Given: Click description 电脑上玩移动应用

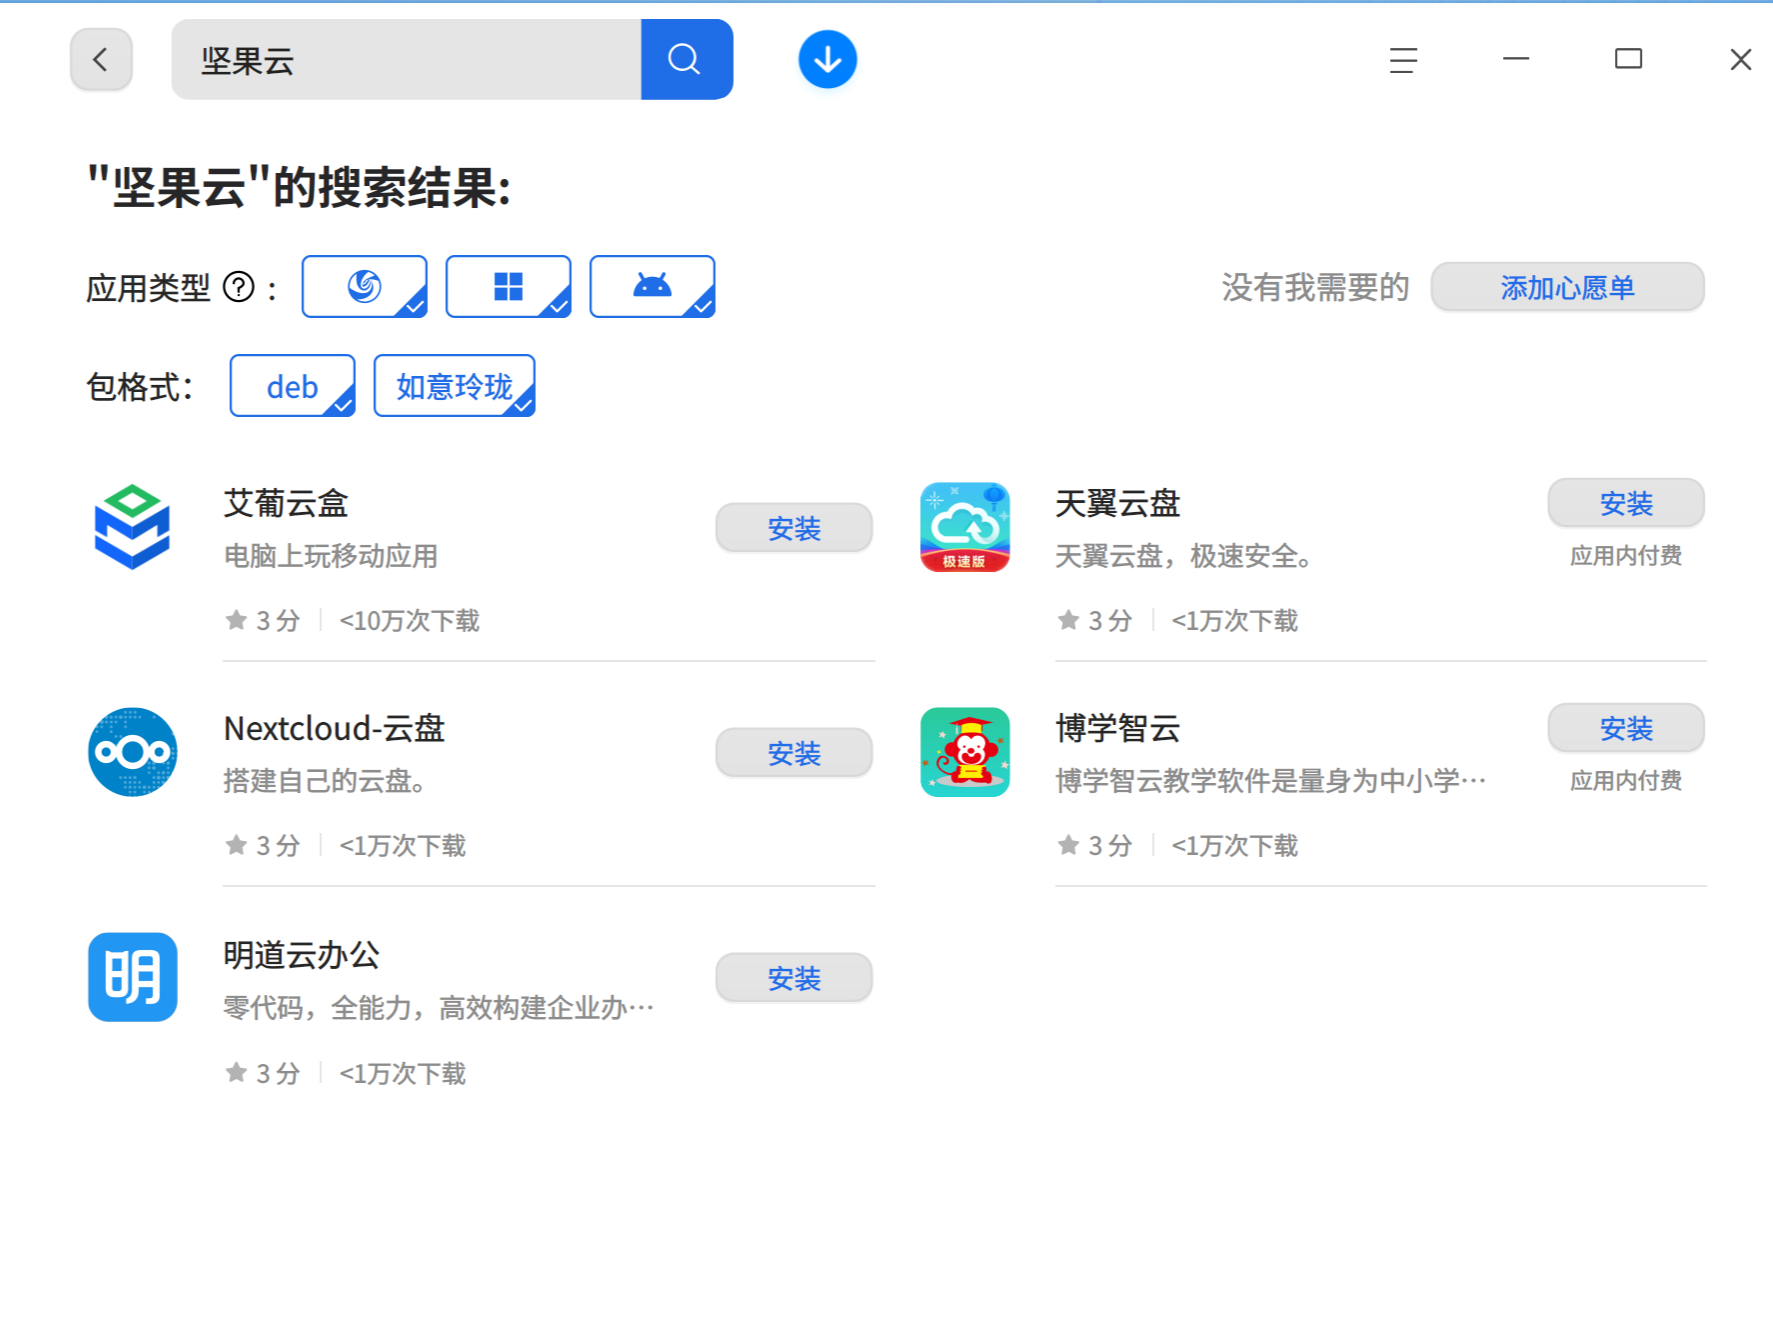Looking at the screenshot, I should tap(331, 556).
